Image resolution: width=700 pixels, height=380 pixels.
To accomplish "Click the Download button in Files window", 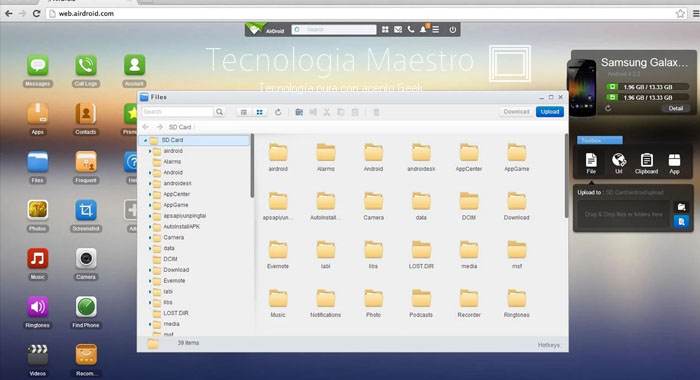I will click(516, 112).
